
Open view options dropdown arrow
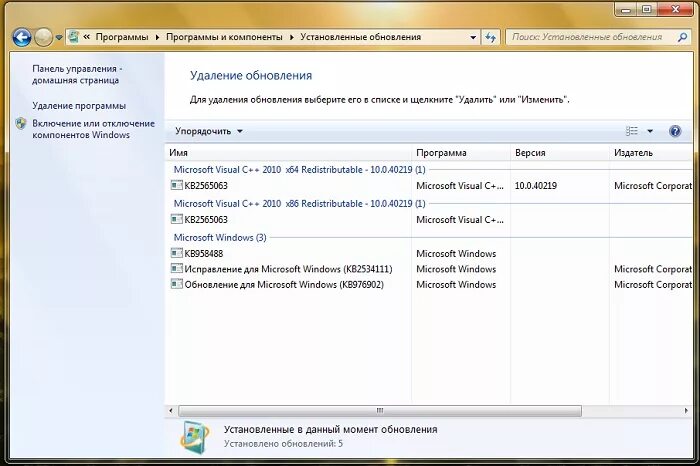(x=650, y=131)
